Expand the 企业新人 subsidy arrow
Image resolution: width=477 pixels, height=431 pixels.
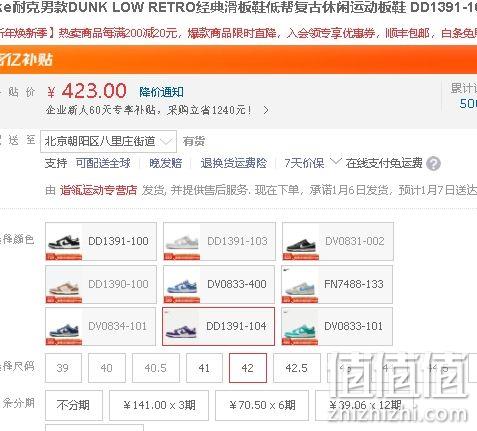pos(266,110)
